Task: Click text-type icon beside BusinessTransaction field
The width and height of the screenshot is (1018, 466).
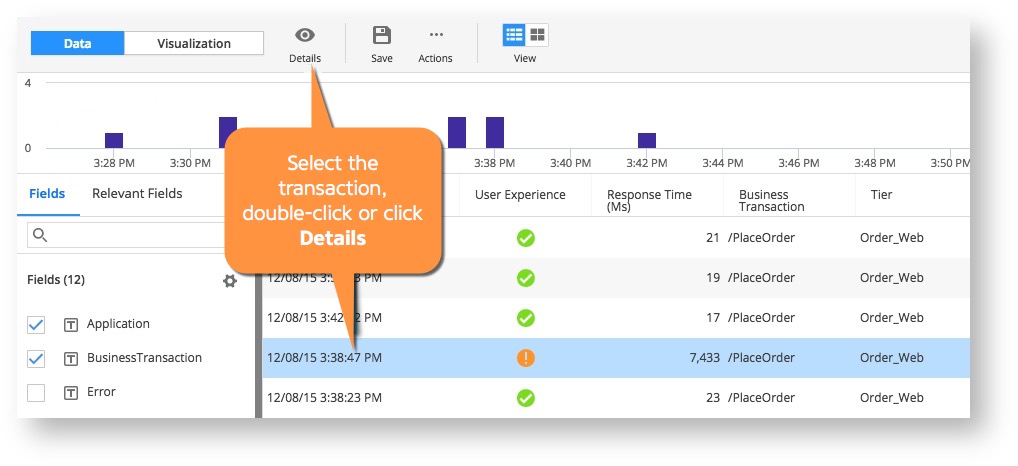Action: coord(71,358)
